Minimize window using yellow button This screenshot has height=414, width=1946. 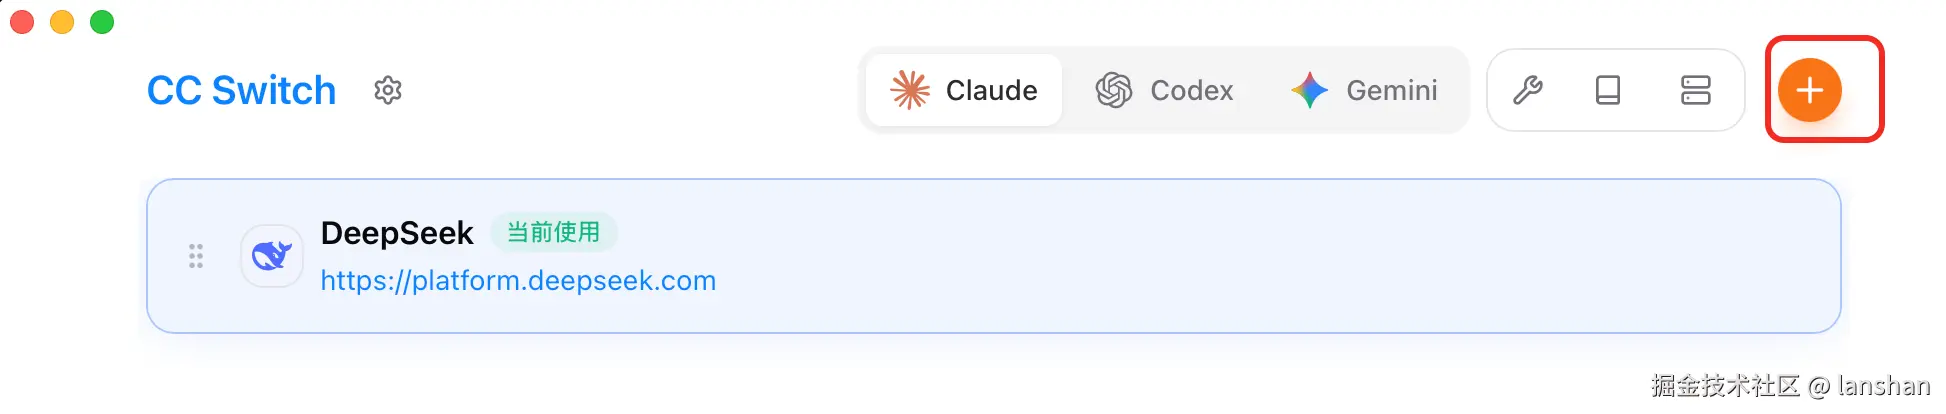(x=62, y=22)
